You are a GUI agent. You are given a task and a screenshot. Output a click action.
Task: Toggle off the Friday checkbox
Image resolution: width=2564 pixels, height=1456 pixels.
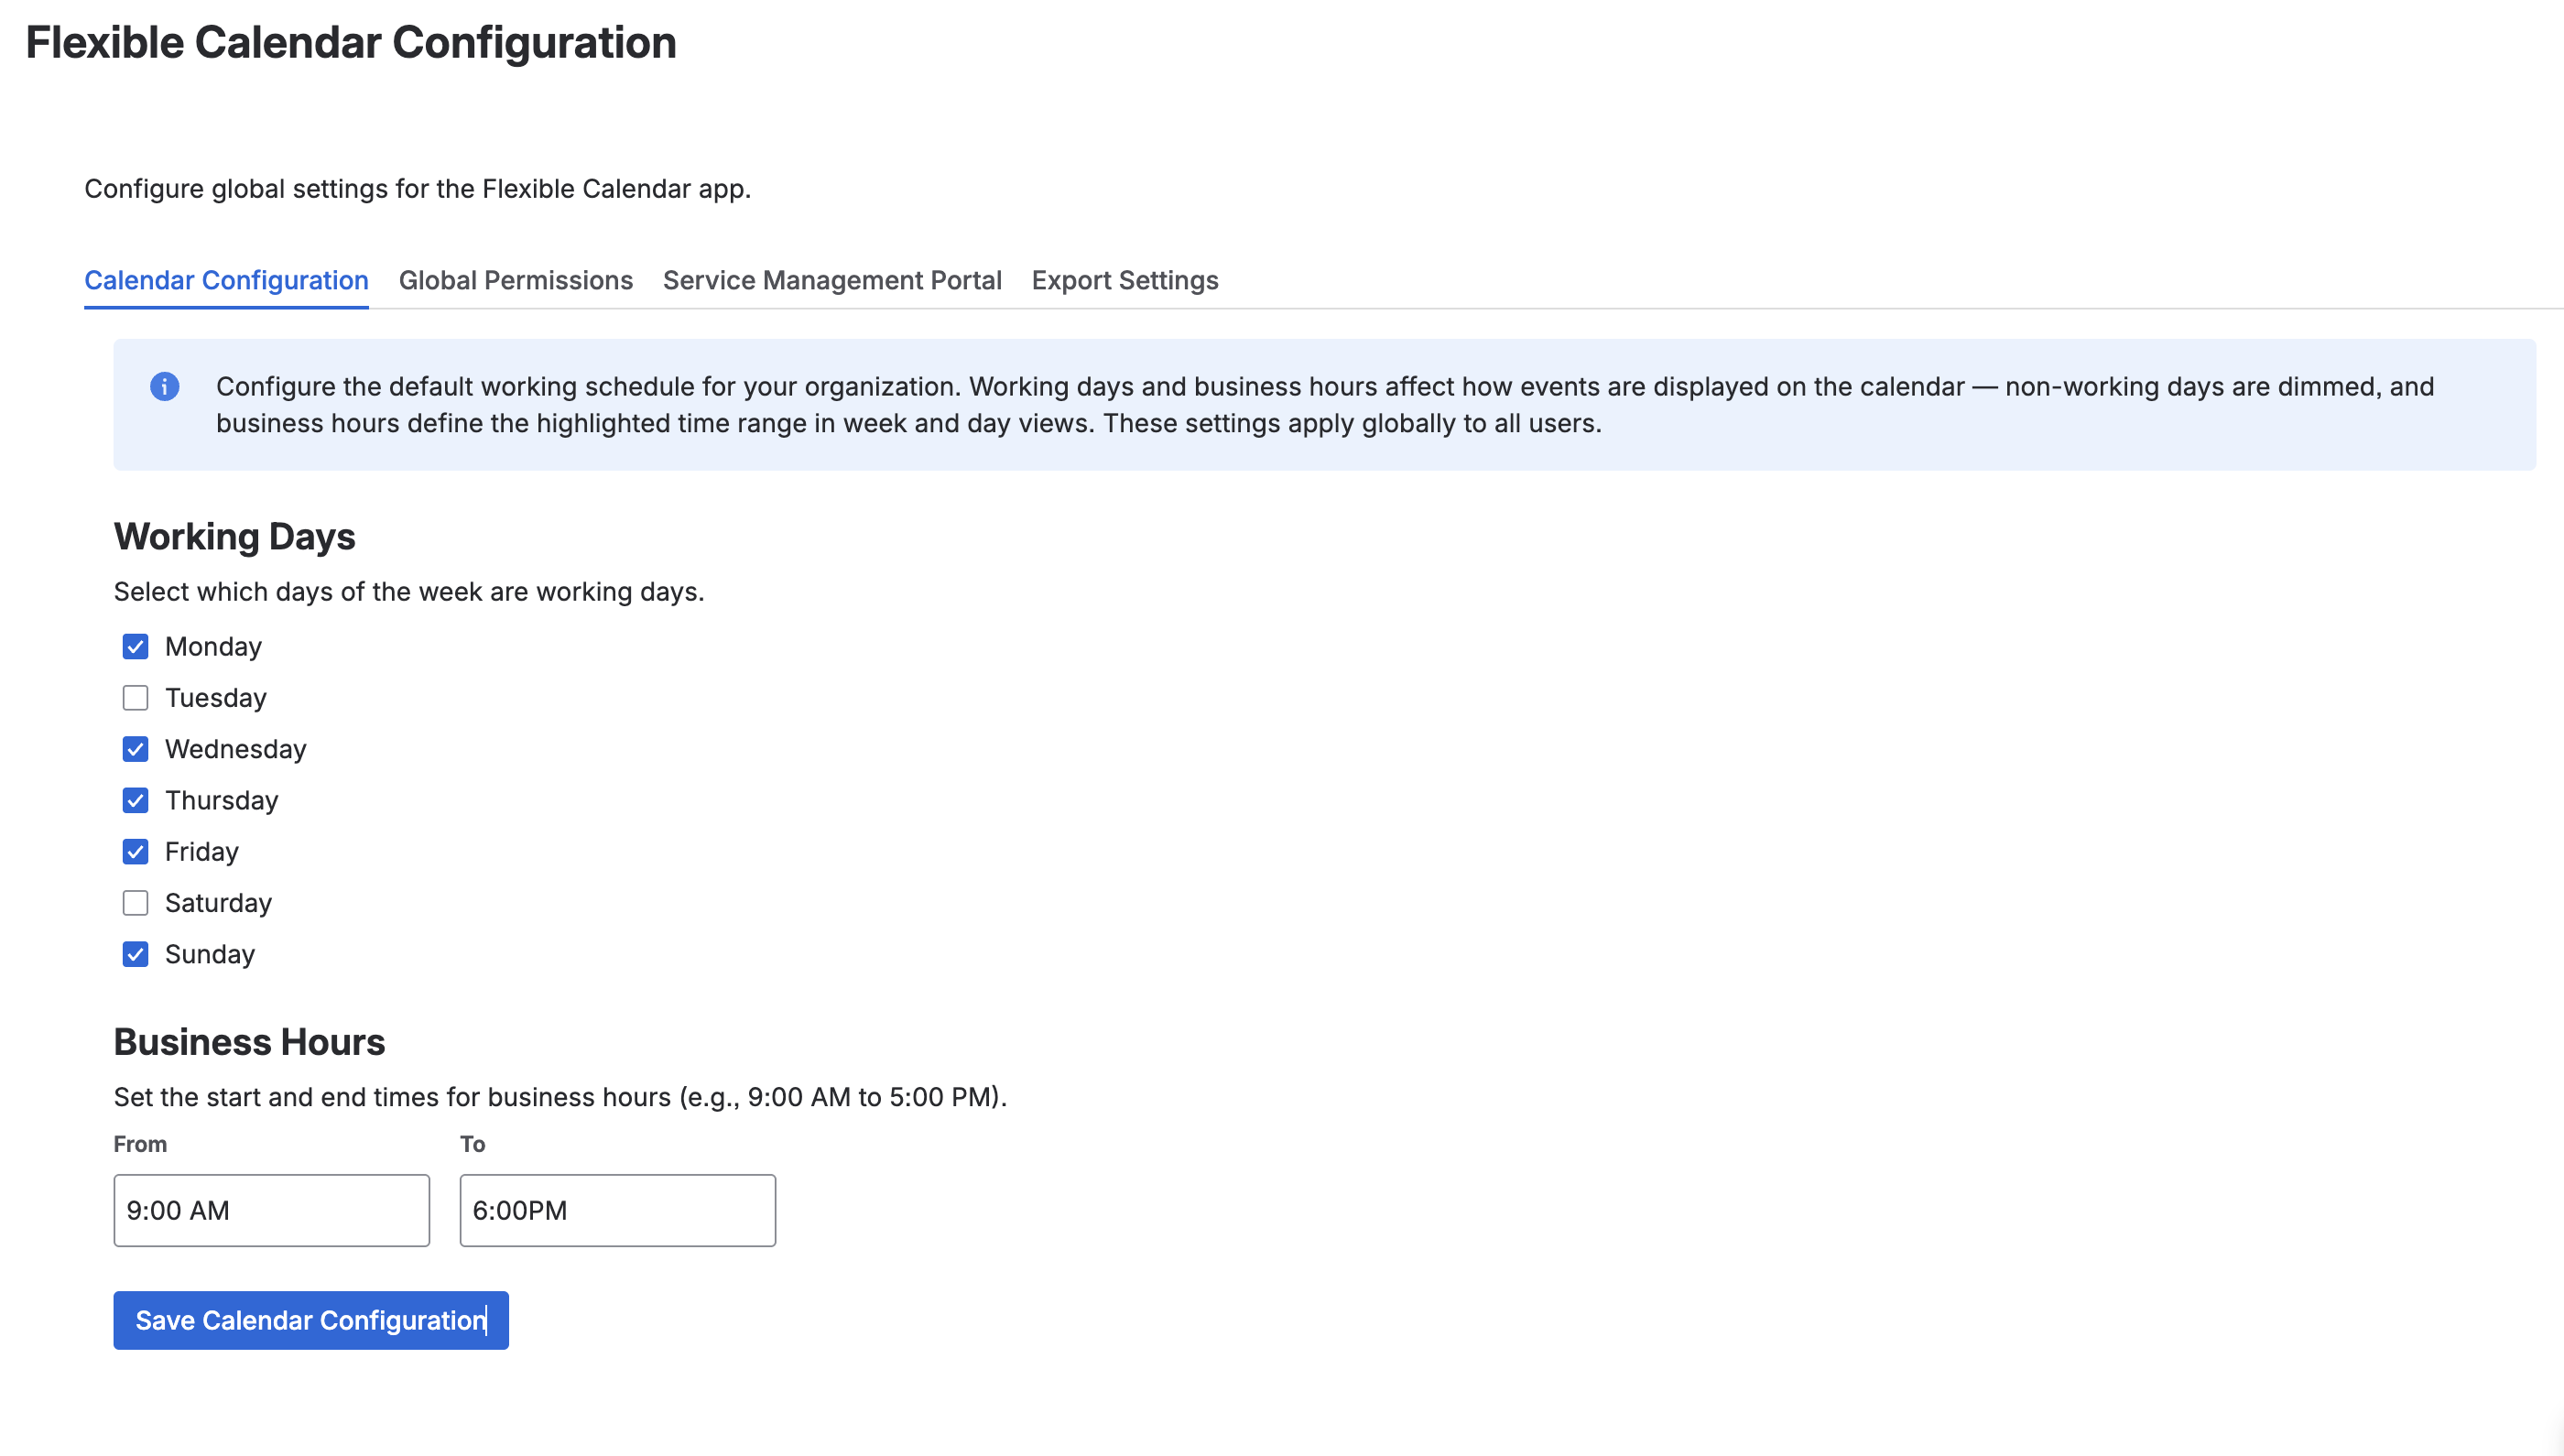(135, 852)
